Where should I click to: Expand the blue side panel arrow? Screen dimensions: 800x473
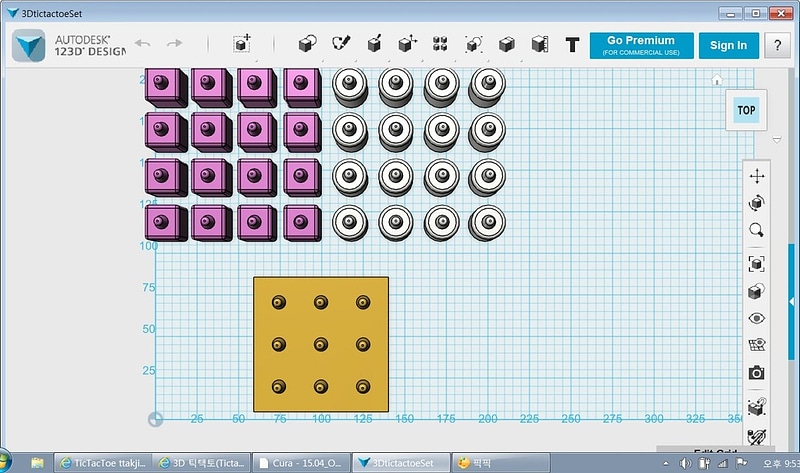click(x=791, y=302)
